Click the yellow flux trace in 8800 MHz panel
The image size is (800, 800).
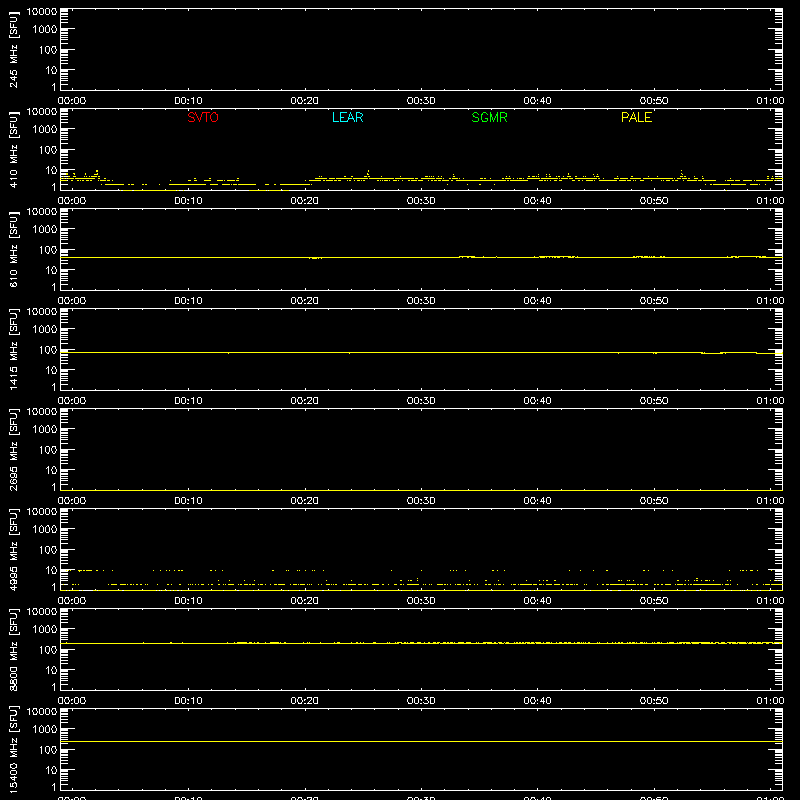pos(421,643)
